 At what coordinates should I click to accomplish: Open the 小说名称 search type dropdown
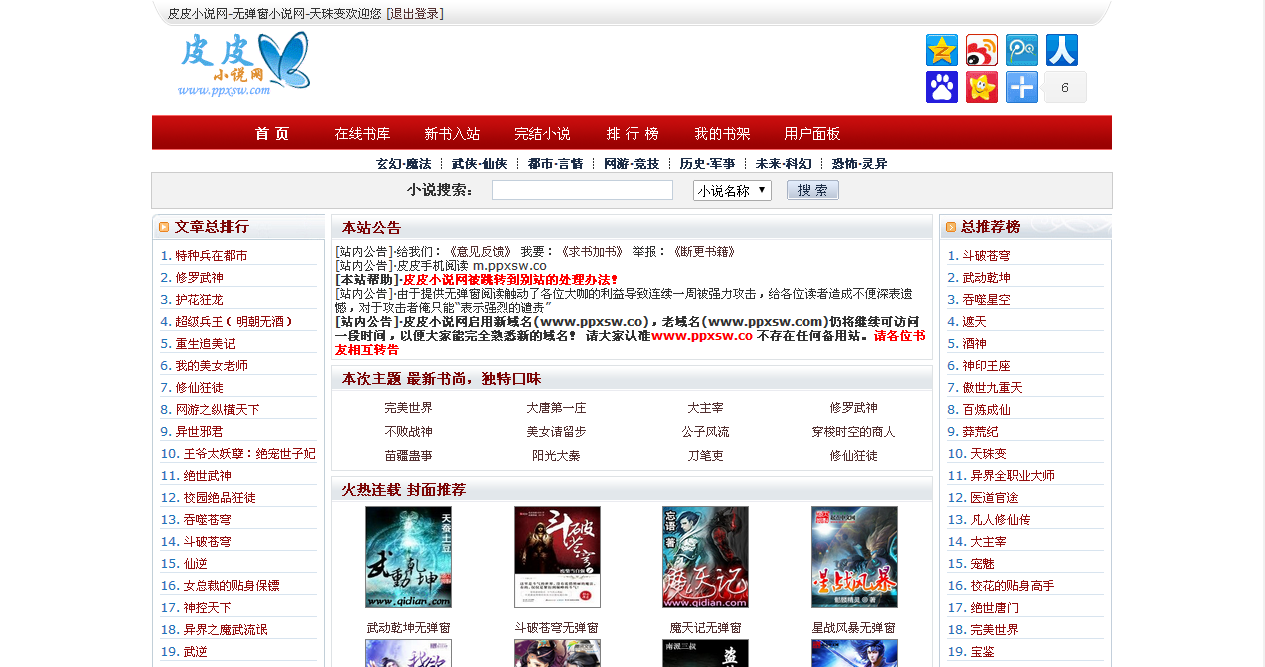pyautogui.click(x=732, y=190)
